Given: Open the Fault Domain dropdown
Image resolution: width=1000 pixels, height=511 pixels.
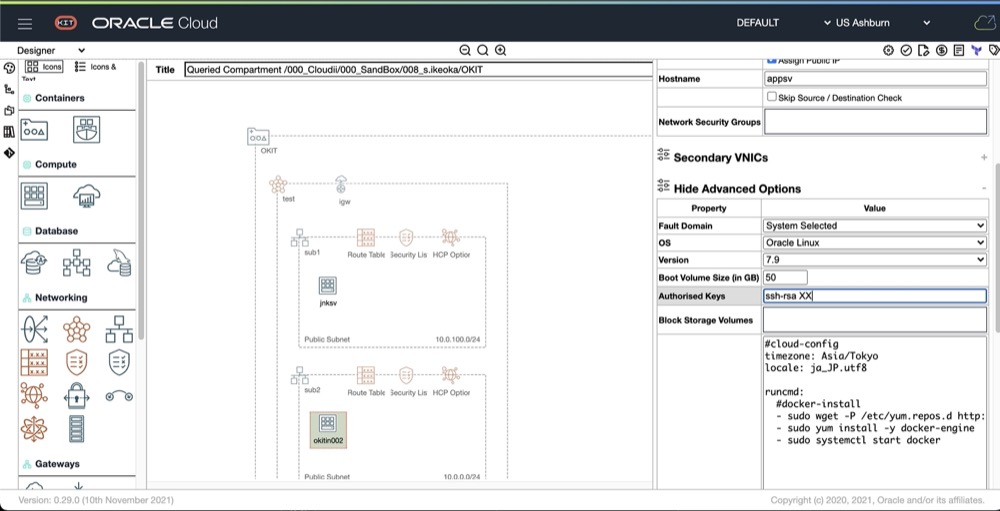Looking at the screenshot, I should [x=874, y=225].
